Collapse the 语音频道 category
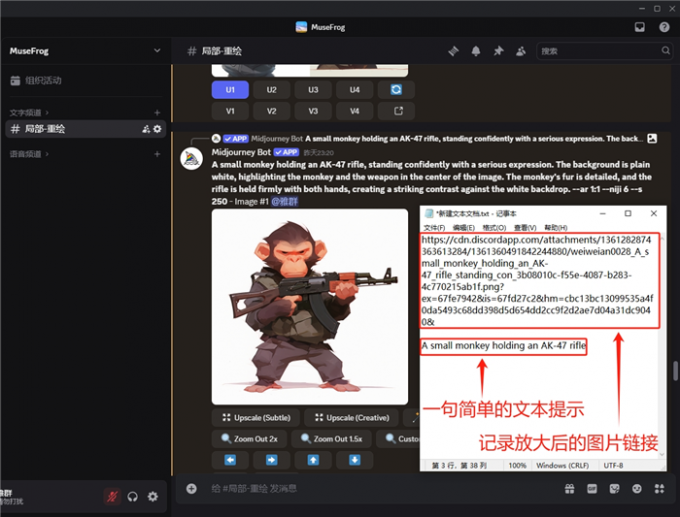This screenshot has width=680, height=517. point(29,154)
